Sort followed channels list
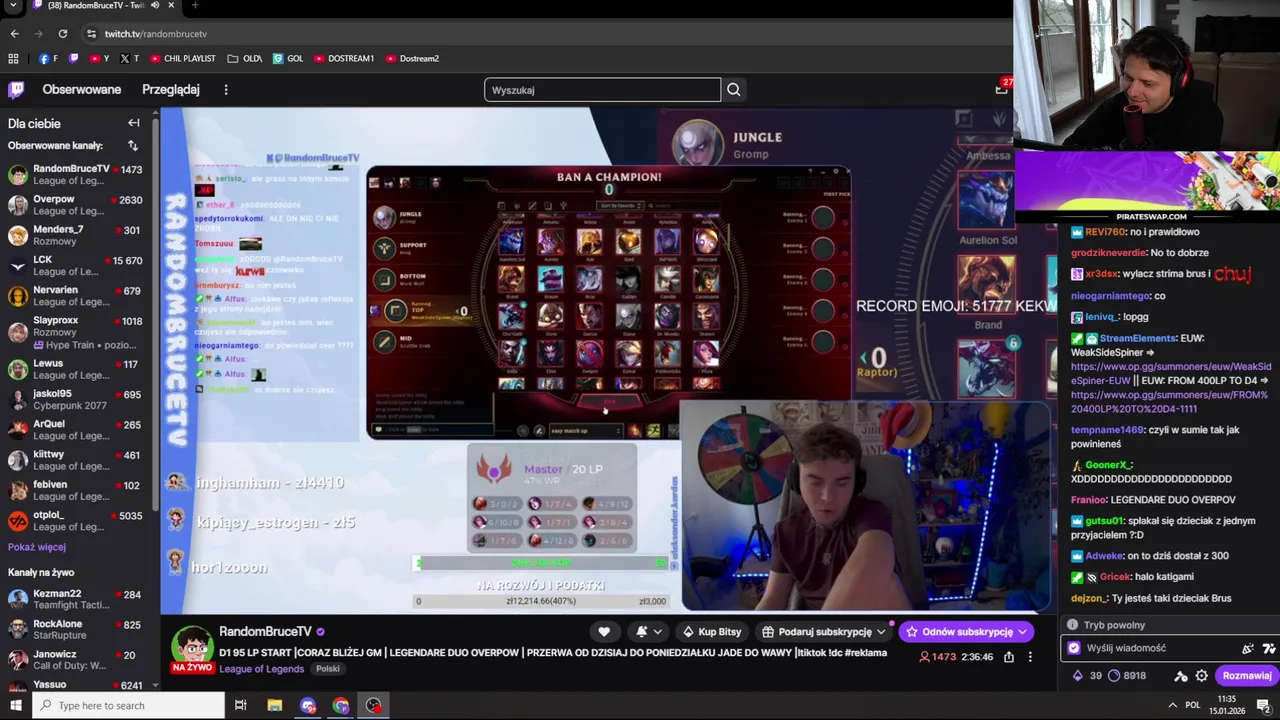 point(133,146)
